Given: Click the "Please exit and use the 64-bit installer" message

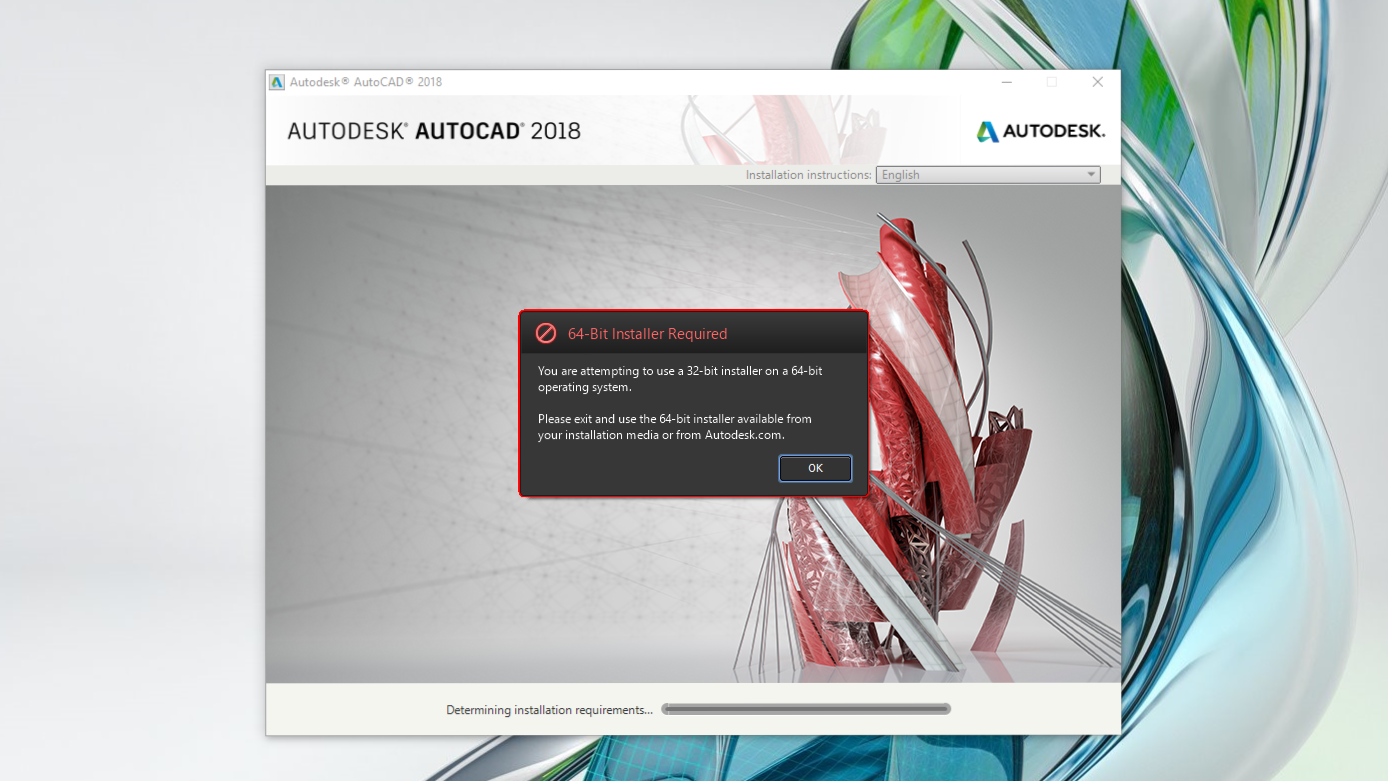Looking at the screenshot, I should tap(675, 427).
